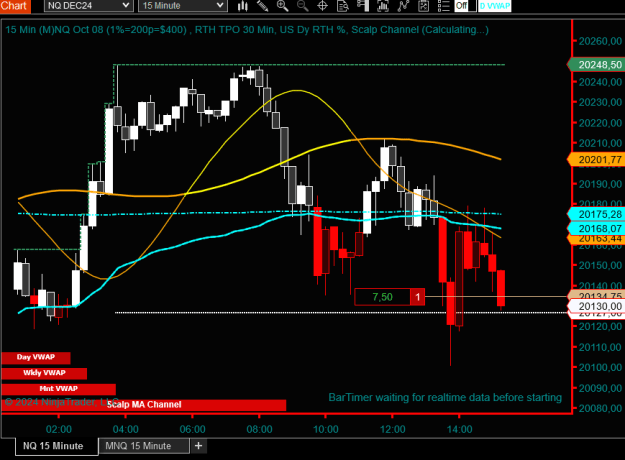The width and height of the screenshot is (625, 460).
Task: Click the 20163,44 orange price marker
Action: point(596,239)
